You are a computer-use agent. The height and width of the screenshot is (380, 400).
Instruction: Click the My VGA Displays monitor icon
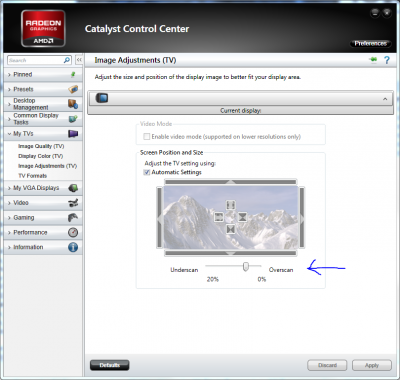pos(73,188)
